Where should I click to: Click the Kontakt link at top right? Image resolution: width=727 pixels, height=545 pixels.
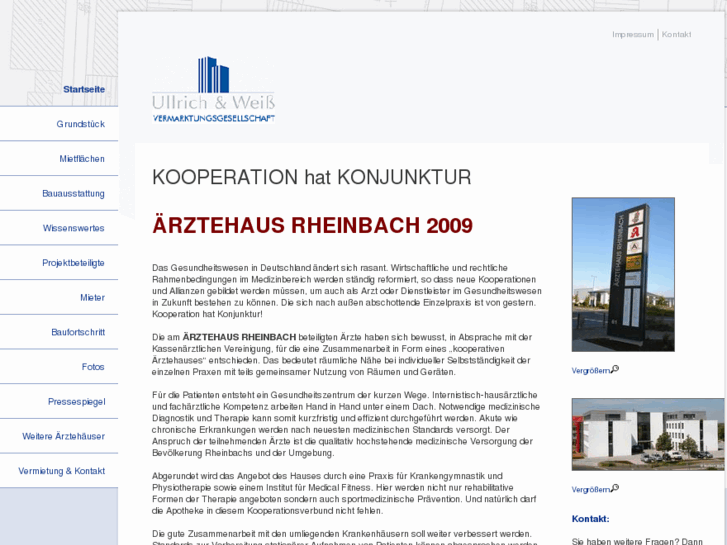pos(676,34)
